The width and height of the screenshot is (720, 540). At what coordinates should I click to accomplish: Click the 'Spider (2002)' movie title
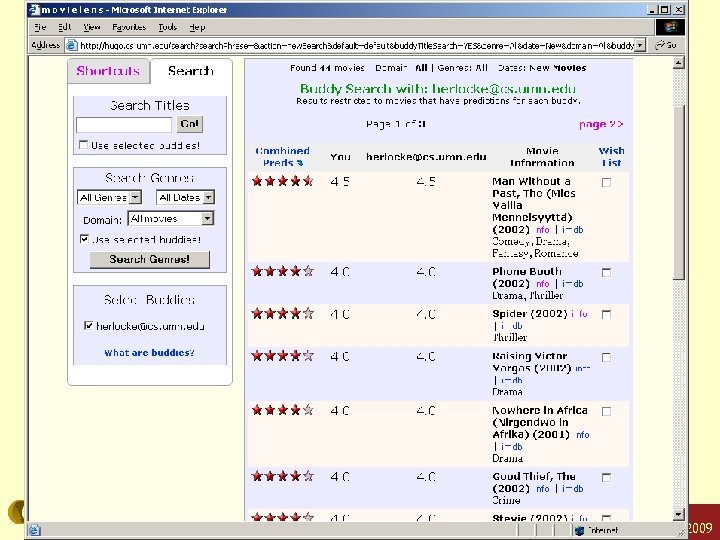[x=530, y=314]
